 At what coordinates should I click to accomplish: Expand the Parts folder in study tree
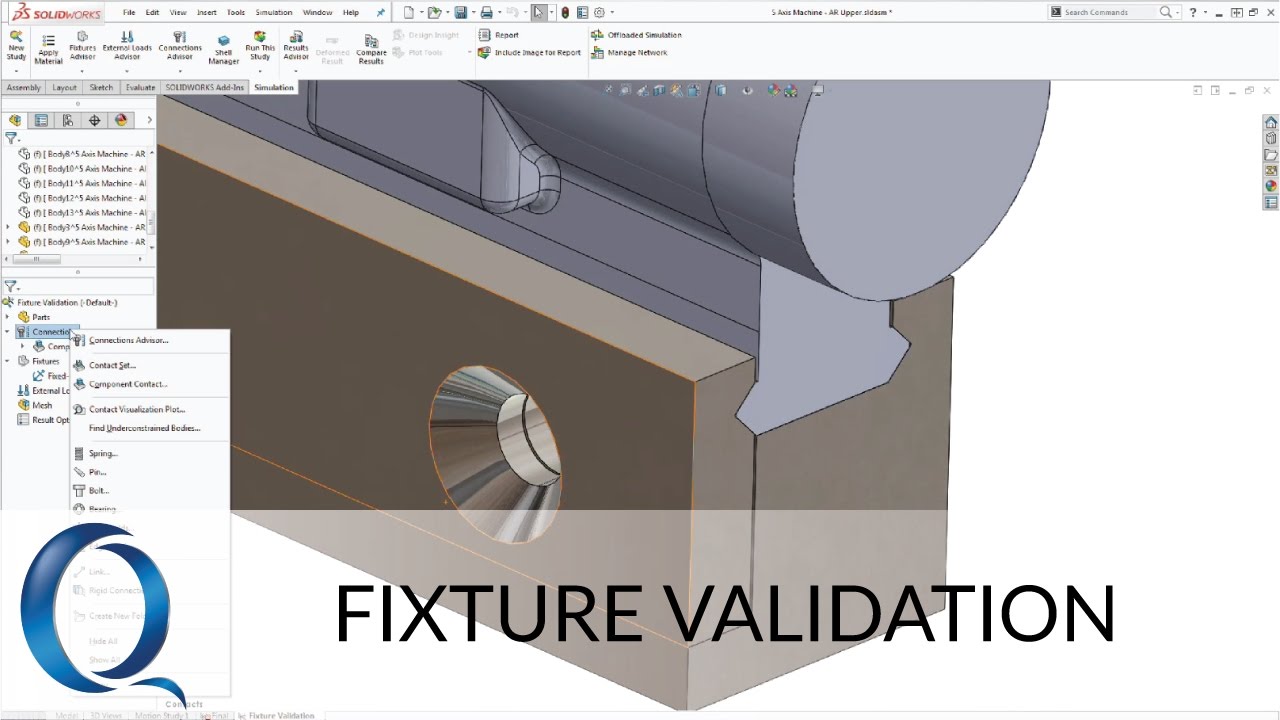pos(8,317)
